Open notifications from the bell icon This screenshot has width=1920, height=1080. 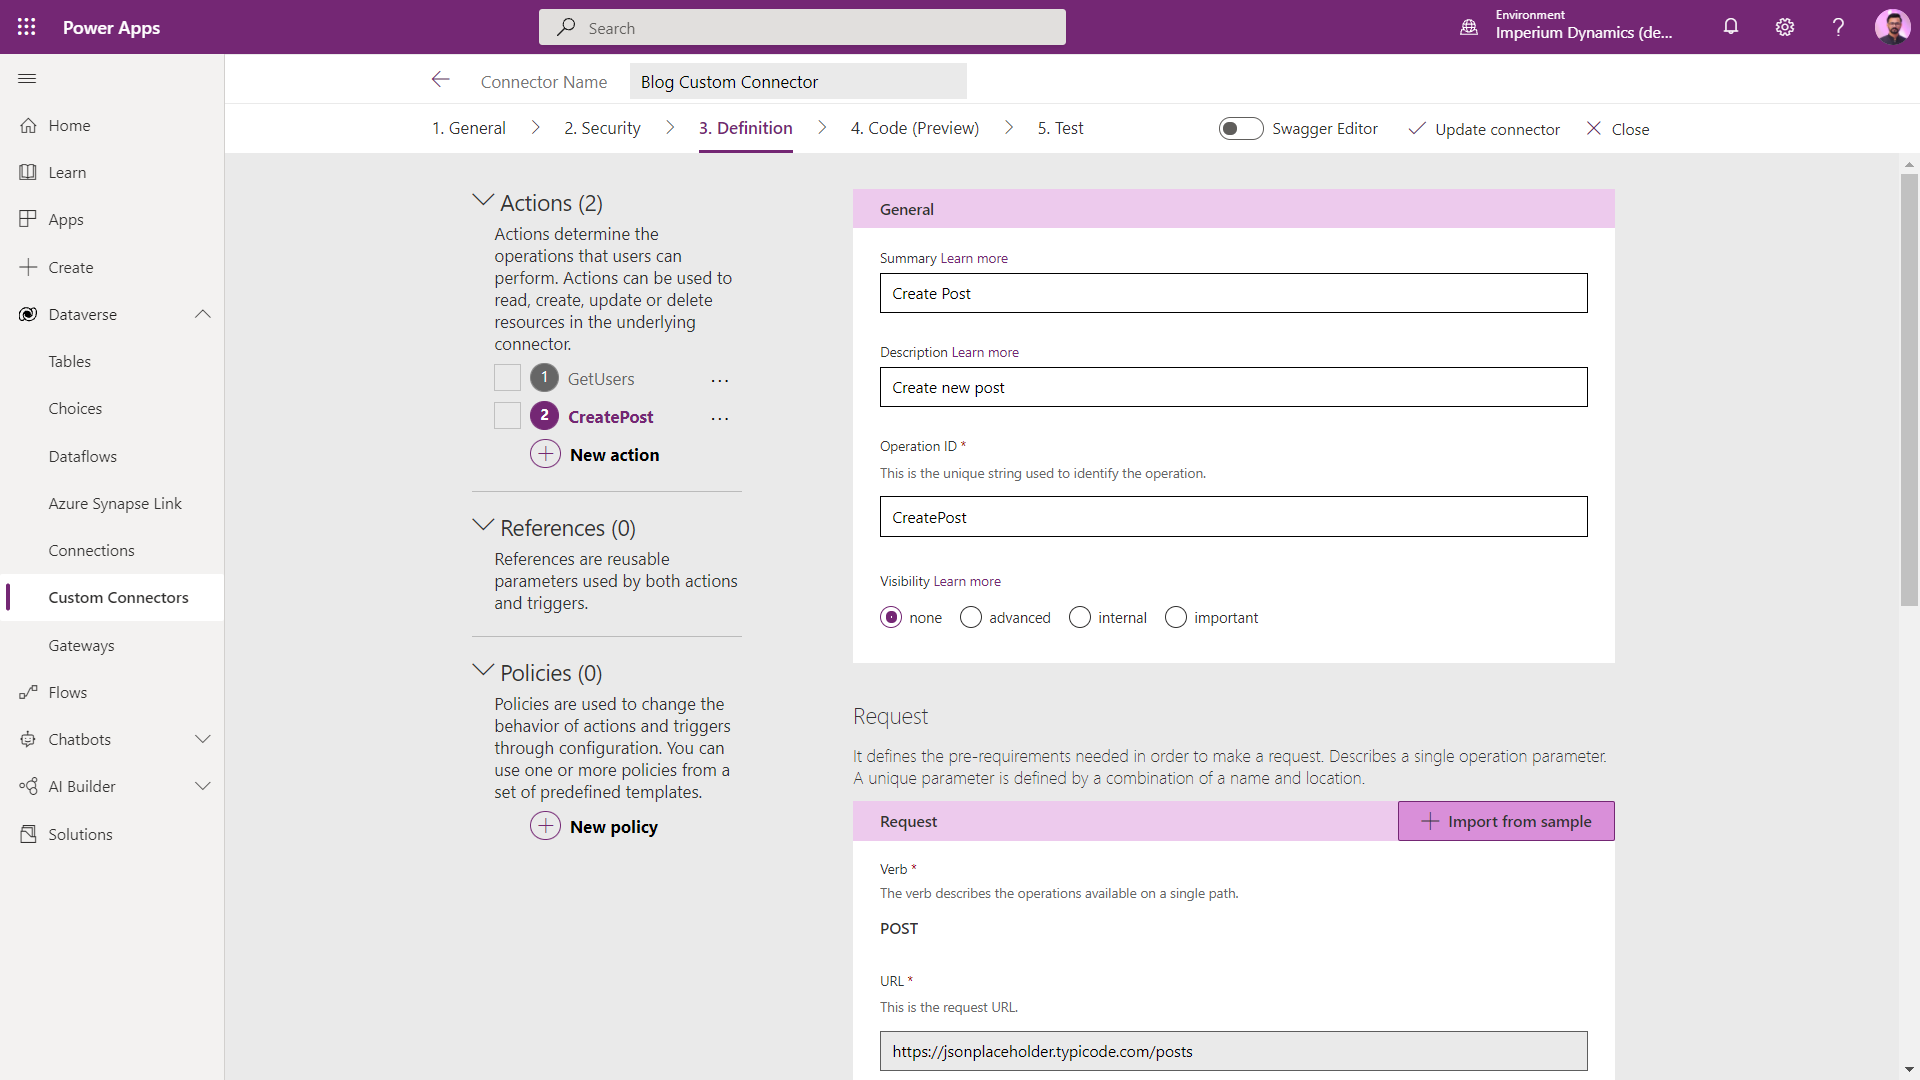coord(1731,27)
